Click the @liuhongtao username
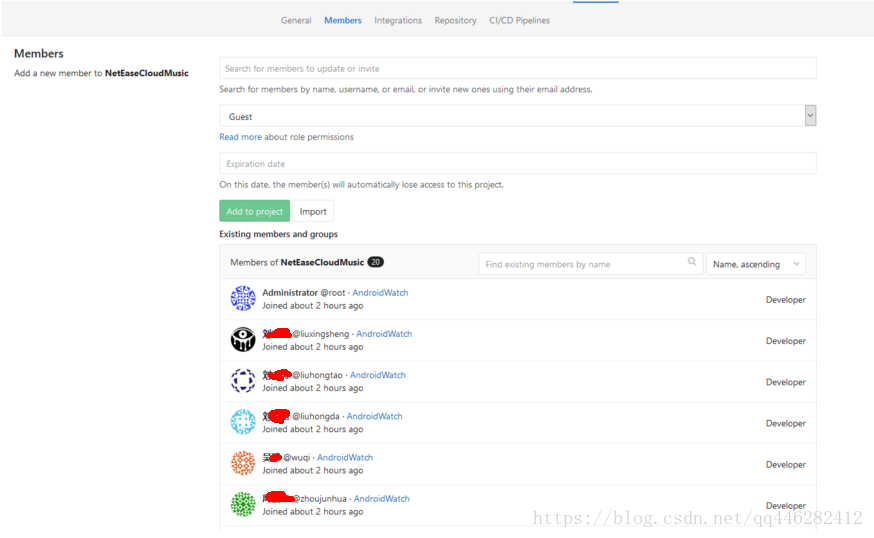The height and width of the screenshot is (538, 874). [317, 375]
